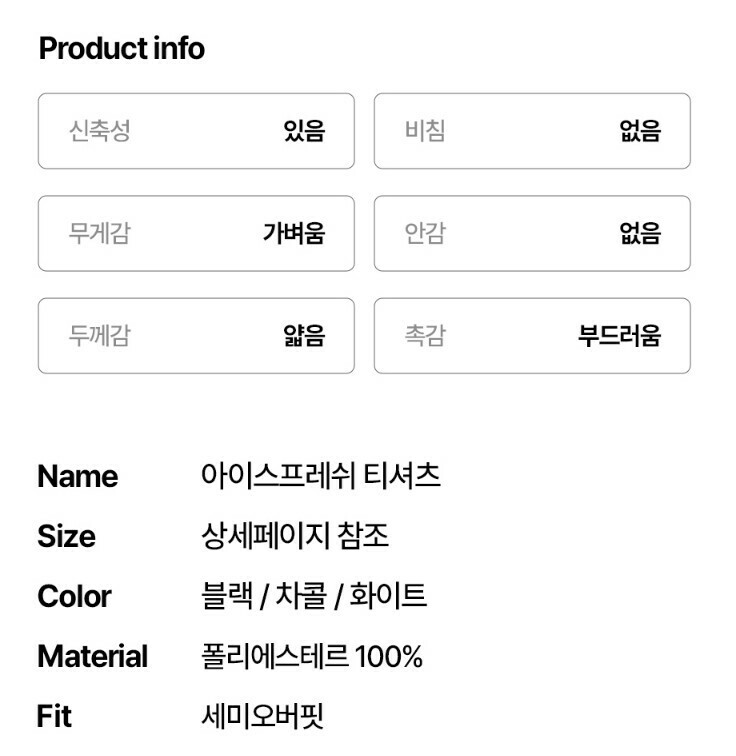Click the Fit label
Viewport: 736px width, 756px height.
(54, 717)
